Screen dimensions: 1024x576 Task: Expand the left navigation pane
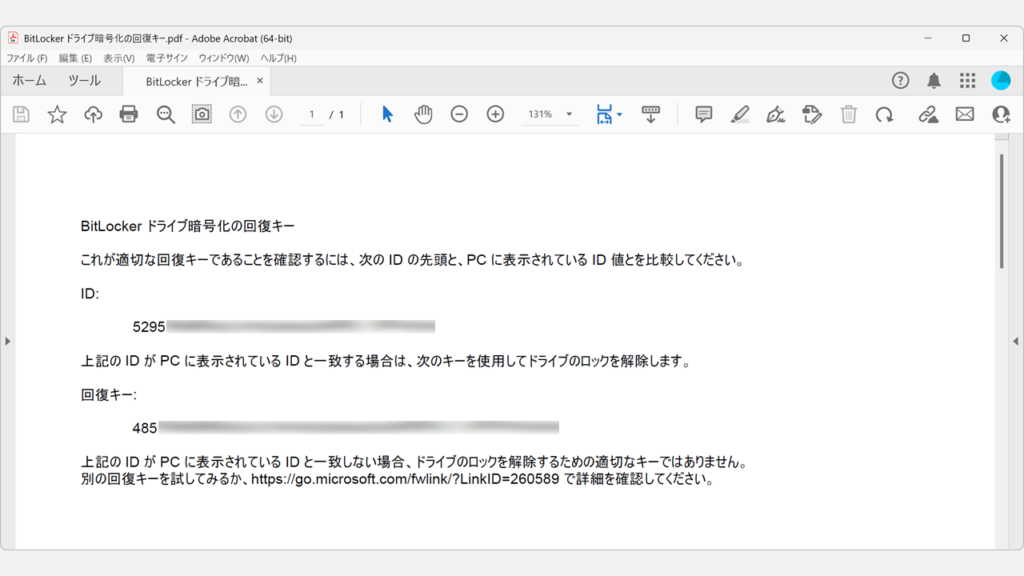[x=7, y=341]
